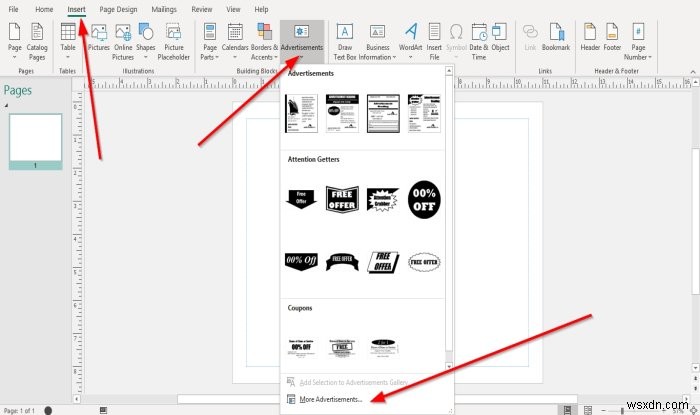
Task: Open the View ribbon tab
Action: point(233,9)
